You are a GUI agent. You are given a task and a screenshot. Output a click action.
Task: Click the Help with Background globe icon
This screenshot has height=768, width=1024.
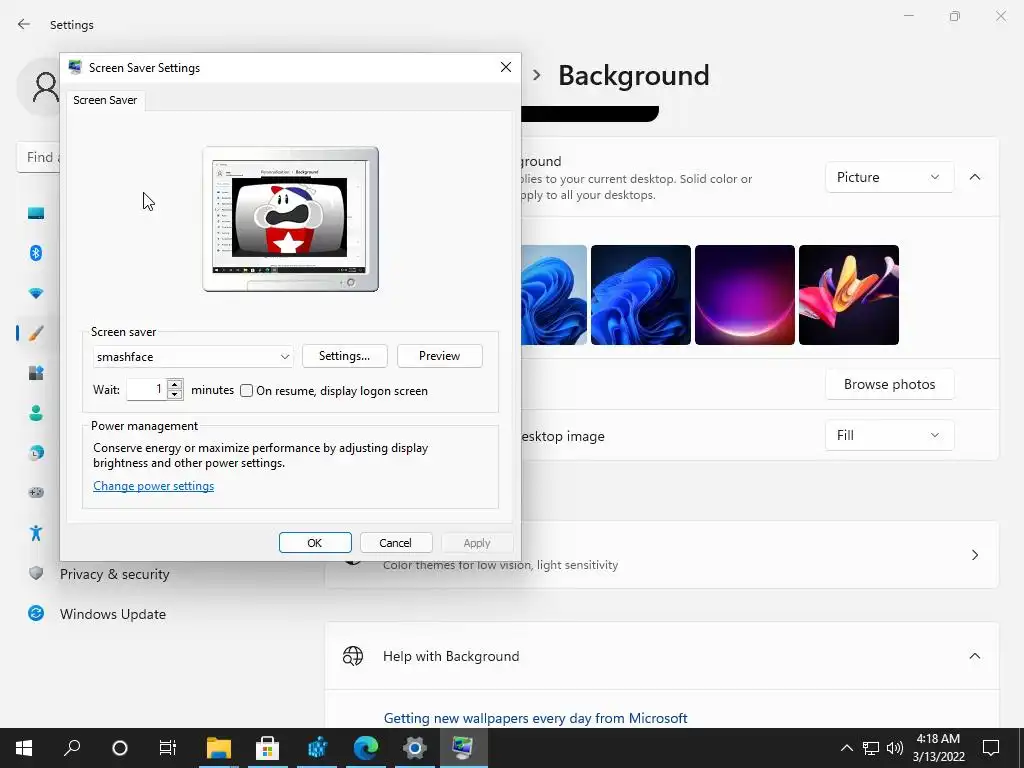click(353, 656)
